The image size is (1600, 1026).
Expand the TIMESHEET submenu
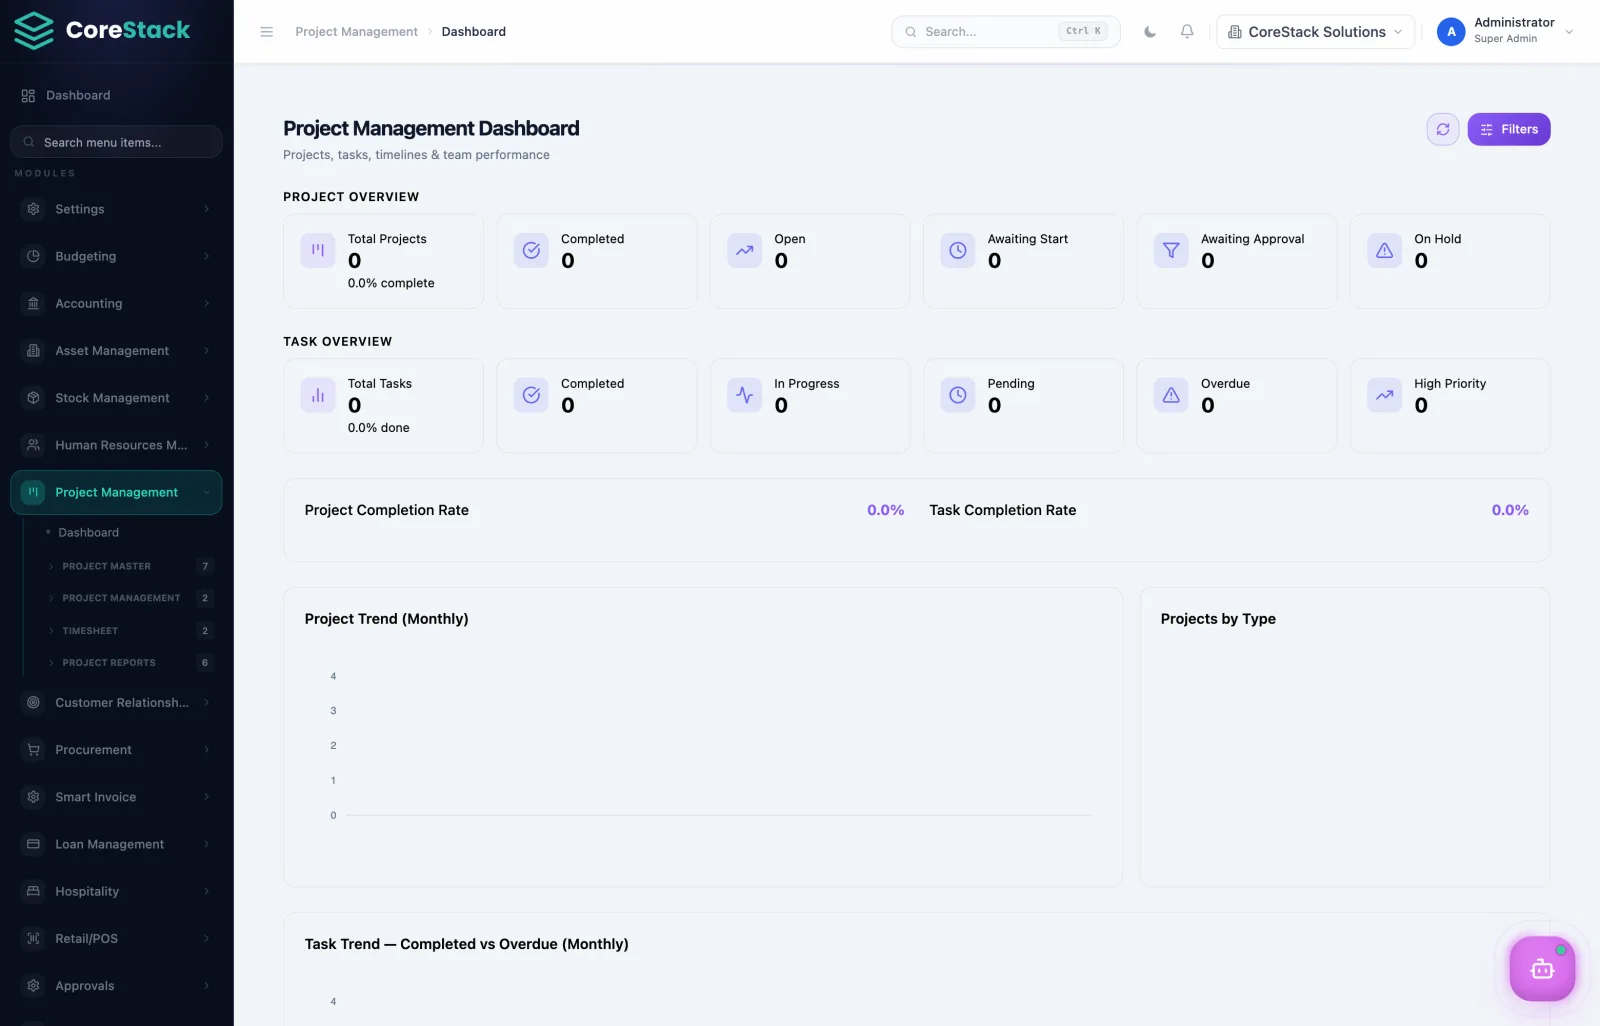(130, 631)
